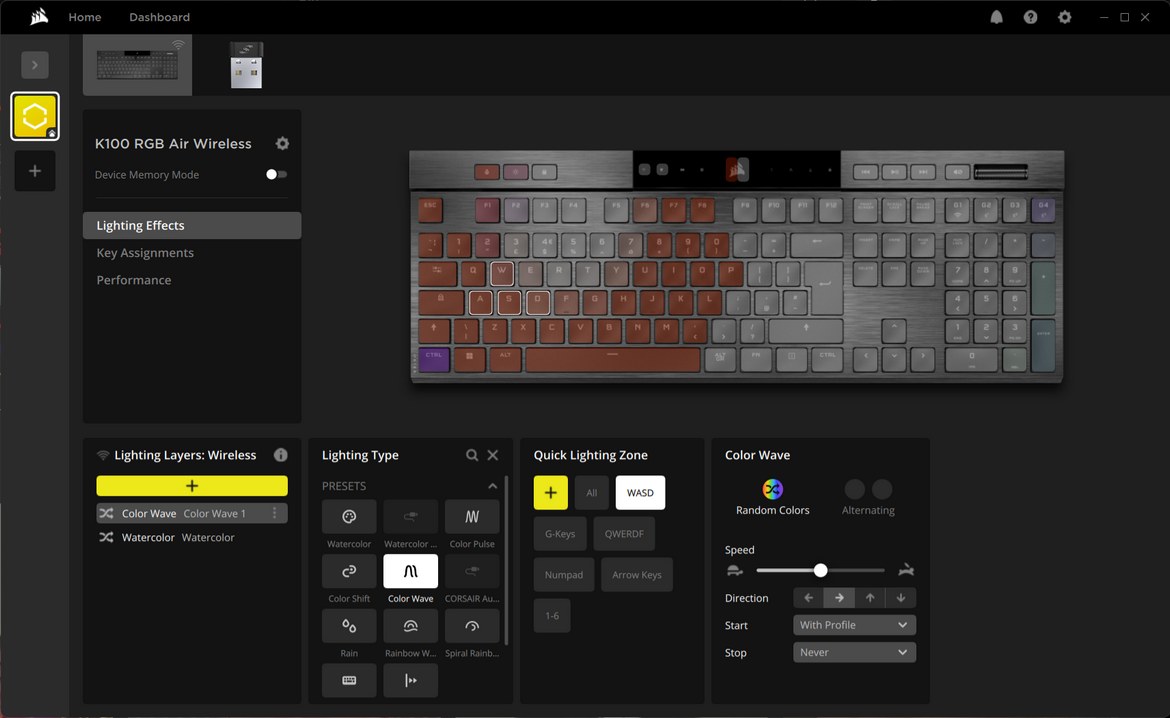The height and width of the screenshot is (718, 1170).
Task: Click the ESC key on keyboard preview
Action: (x=430, y=210)
